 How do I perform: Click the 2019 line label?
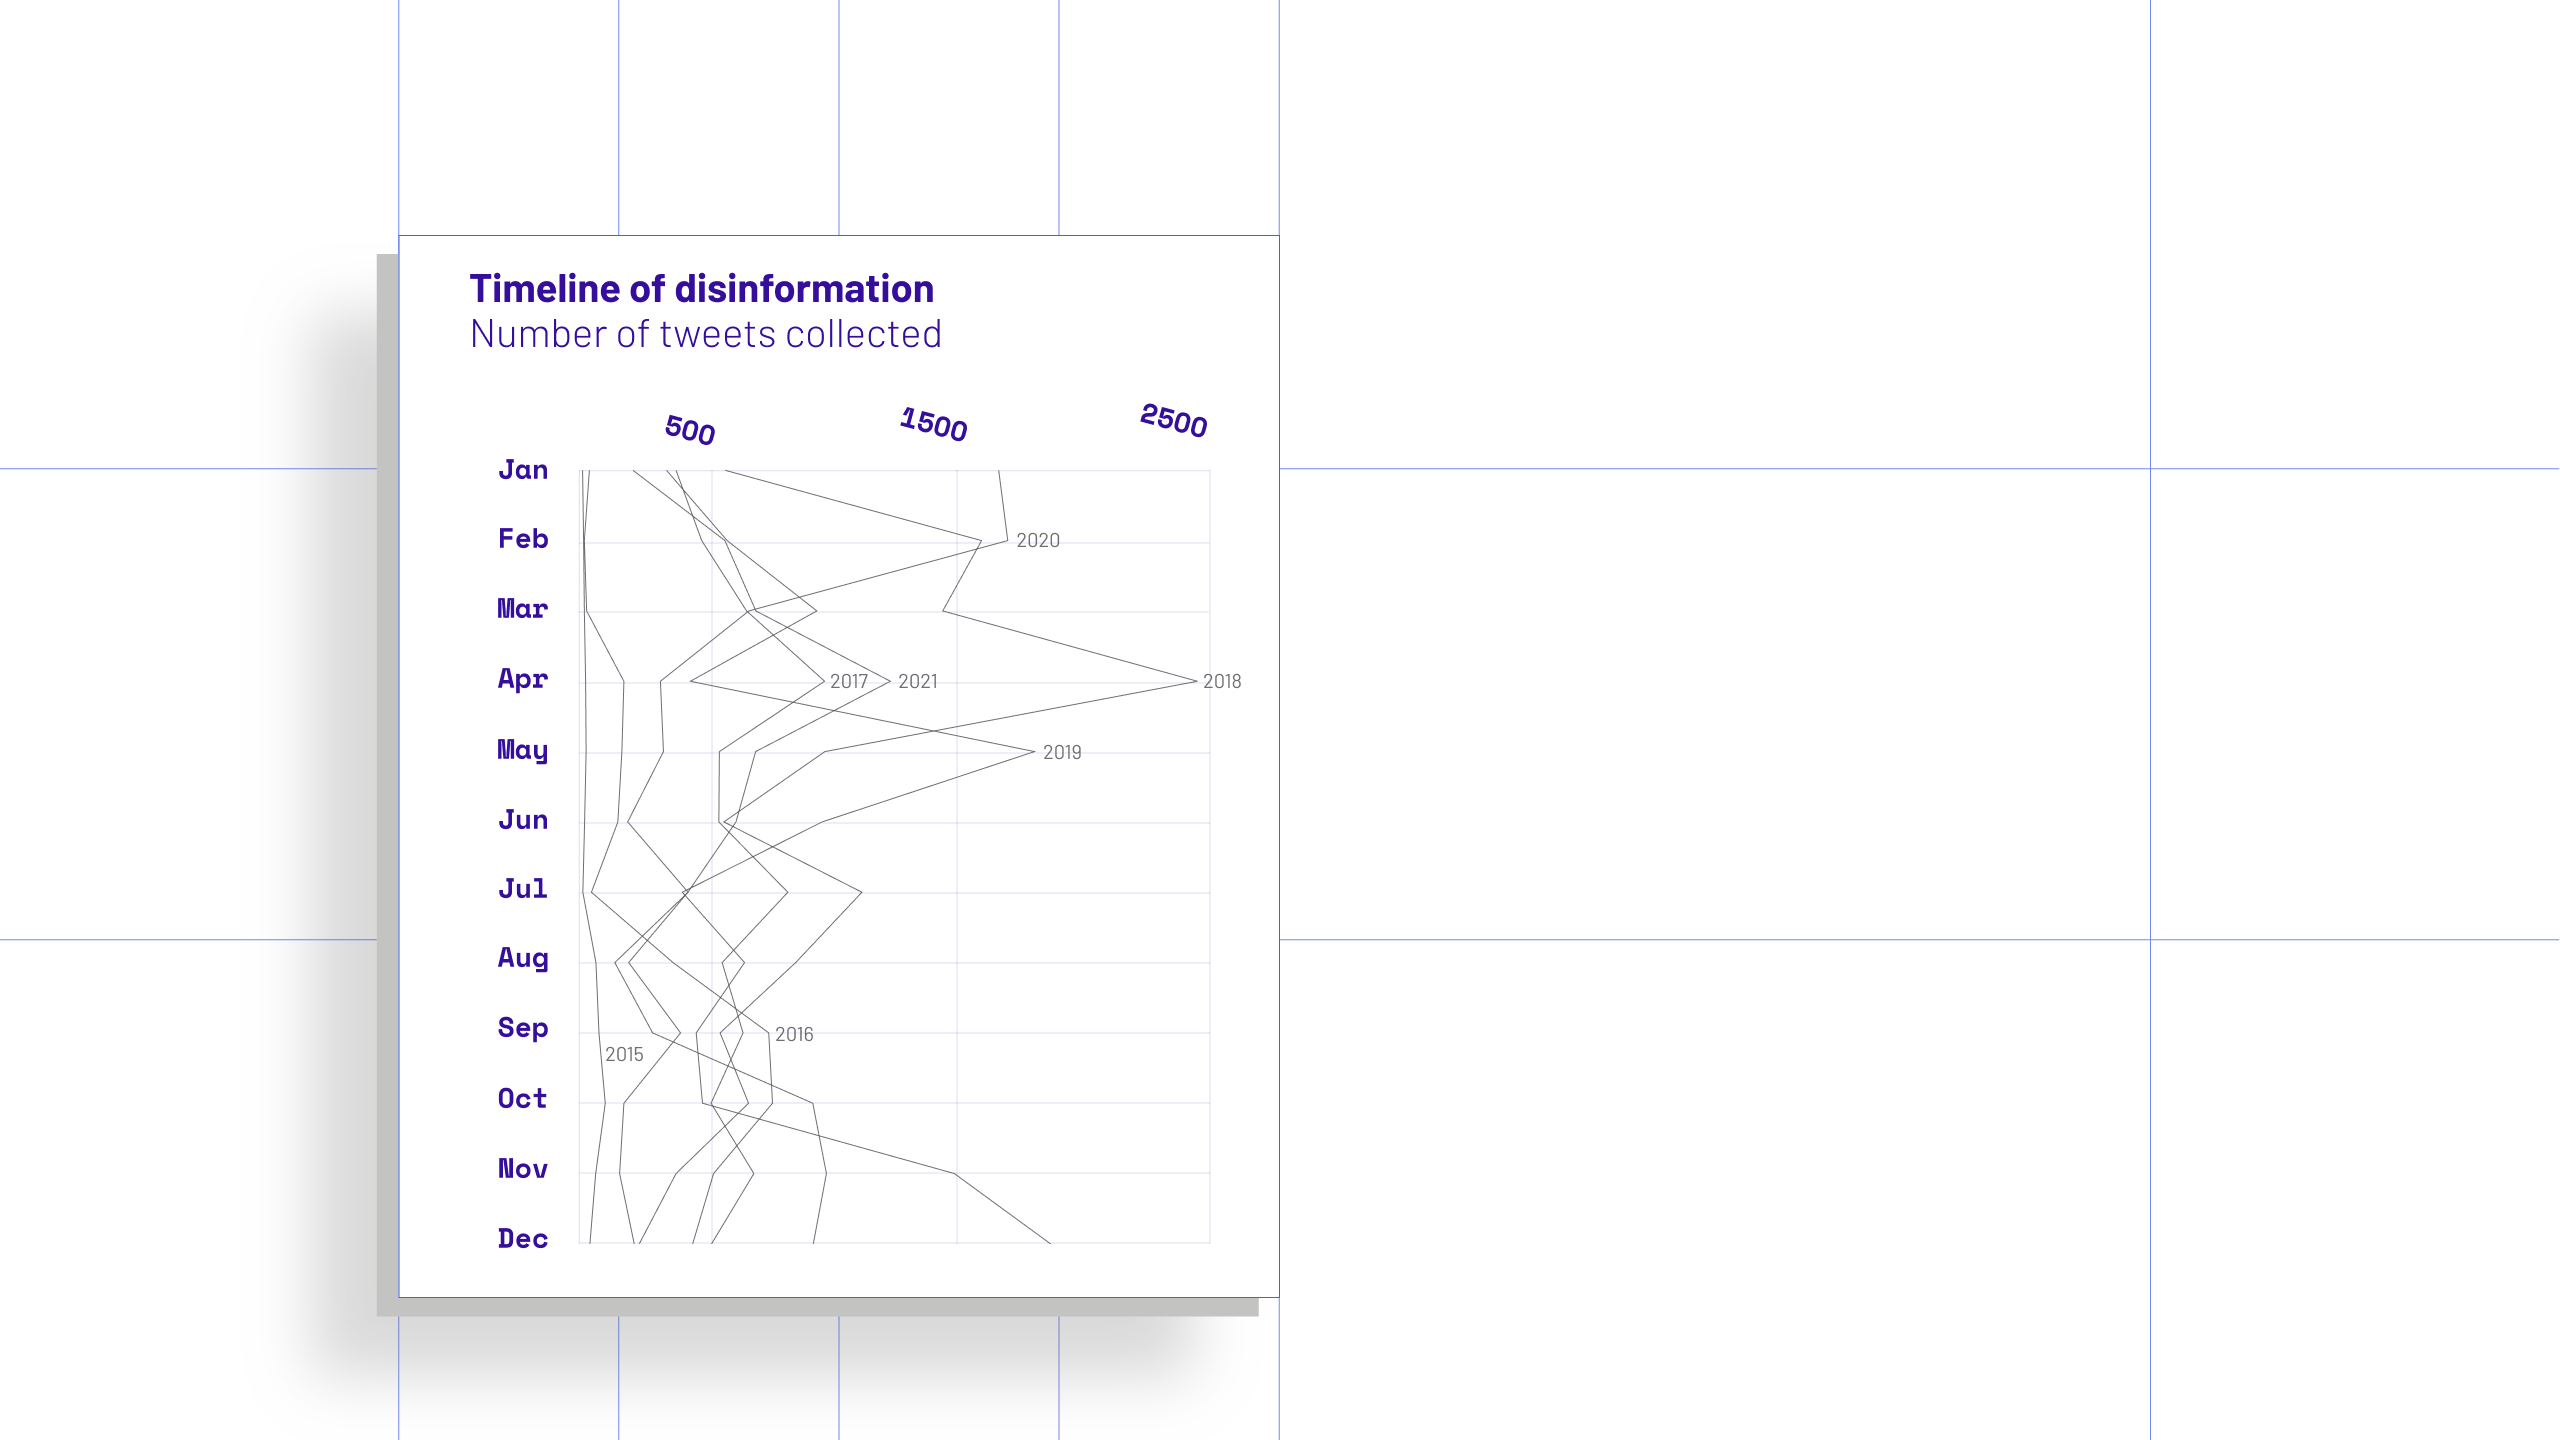coord(1061,753)
